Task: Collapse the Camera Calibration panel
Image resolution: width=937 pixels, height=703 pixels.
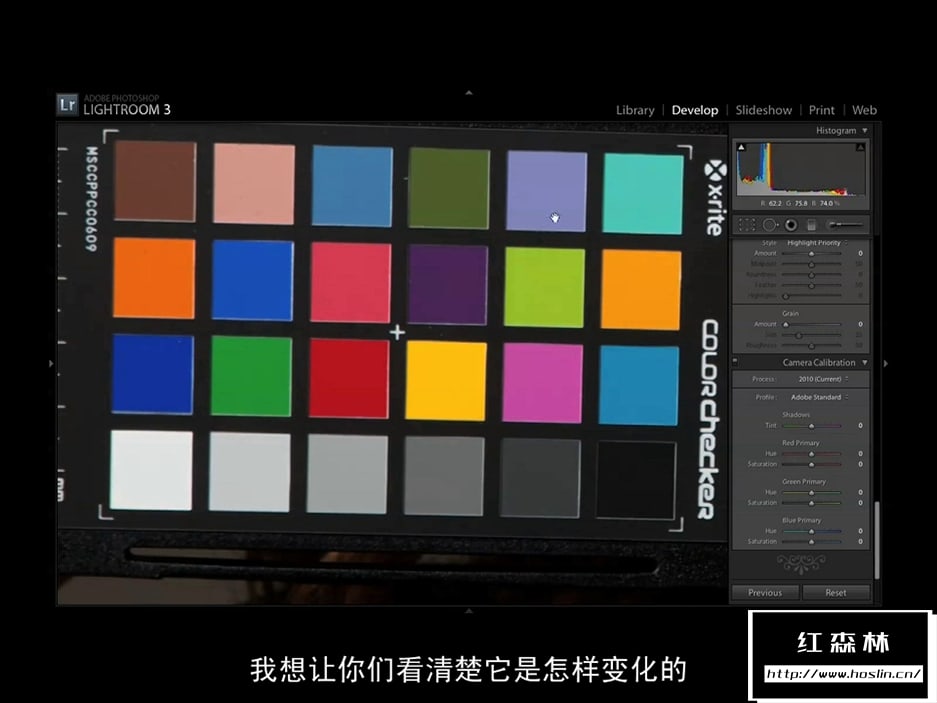Action: click(865, 362)
